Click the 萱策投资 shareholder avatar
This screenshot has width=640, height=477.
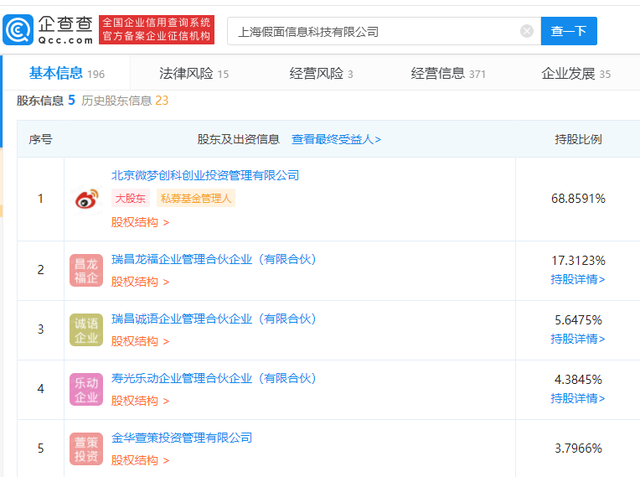(86, 449)
